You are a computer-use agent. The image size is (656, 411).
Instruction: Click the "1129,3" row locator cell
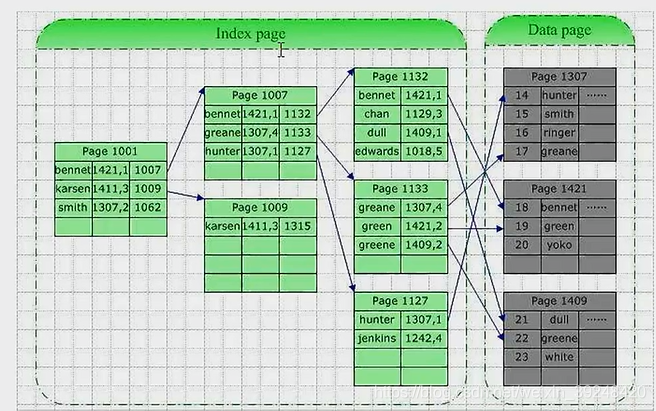coord(424,114)
